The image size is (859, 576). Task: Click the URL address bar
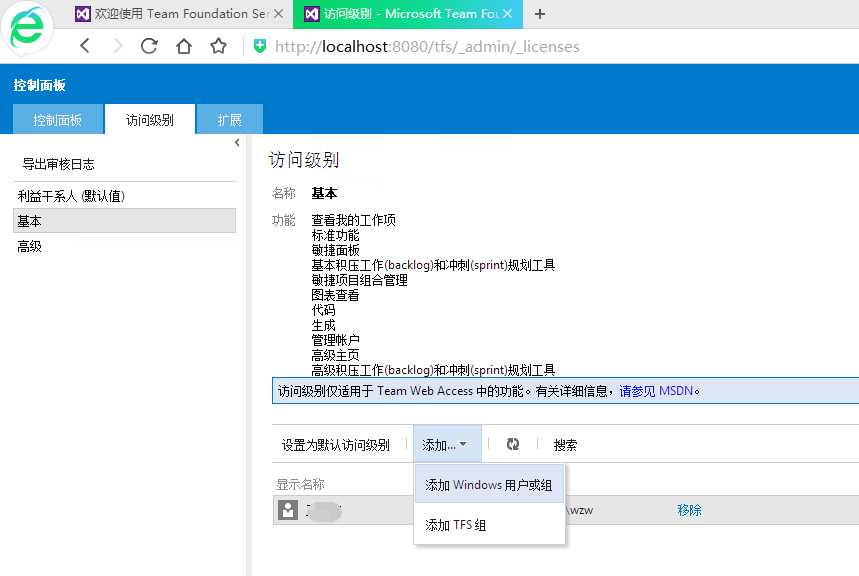pos(427,47)
